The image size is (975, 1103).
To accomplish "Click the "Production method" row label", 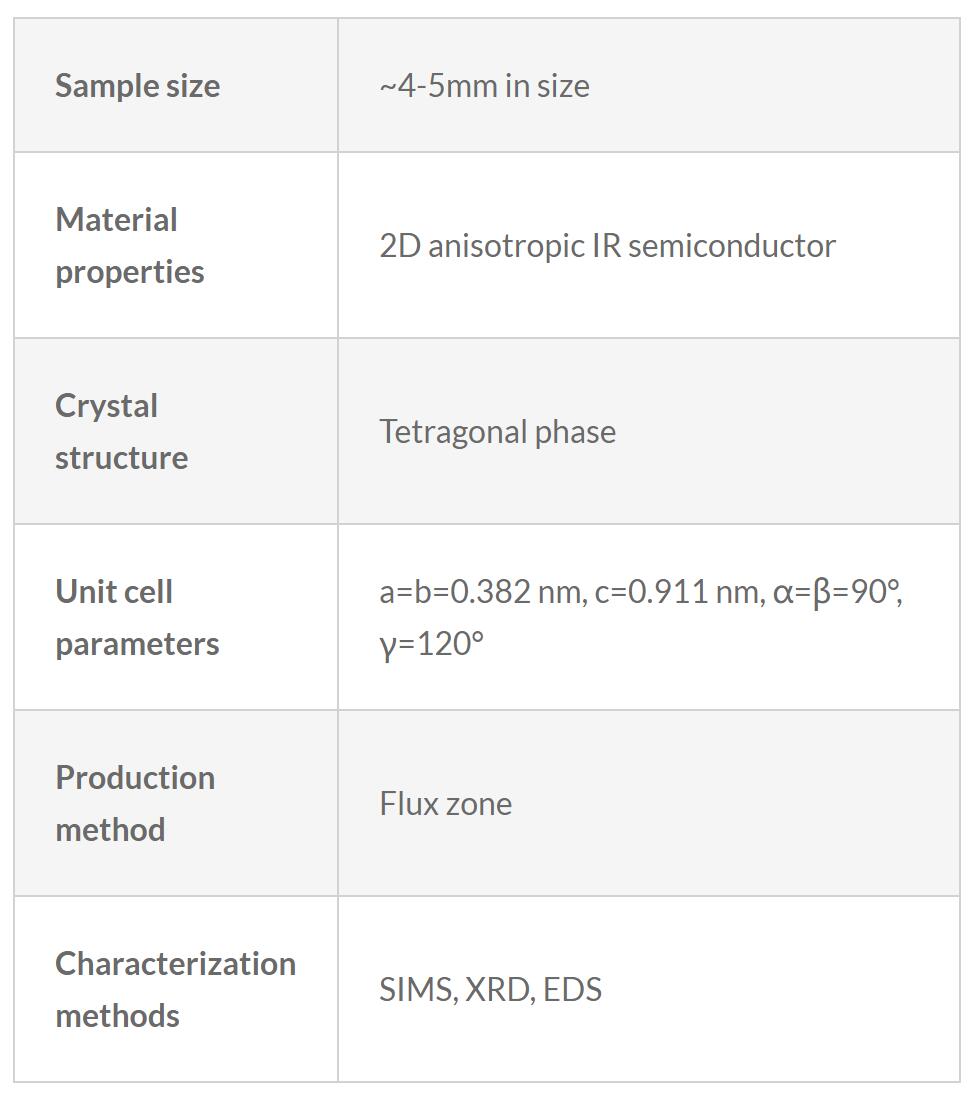I will tap(135, 804).
